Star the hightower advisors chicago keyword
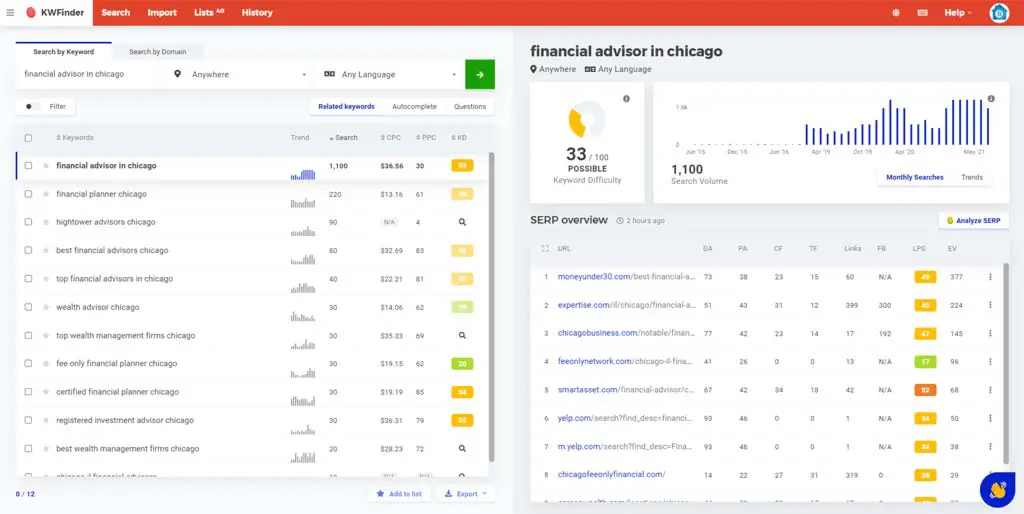1024x514 pixels. [46, 222]
